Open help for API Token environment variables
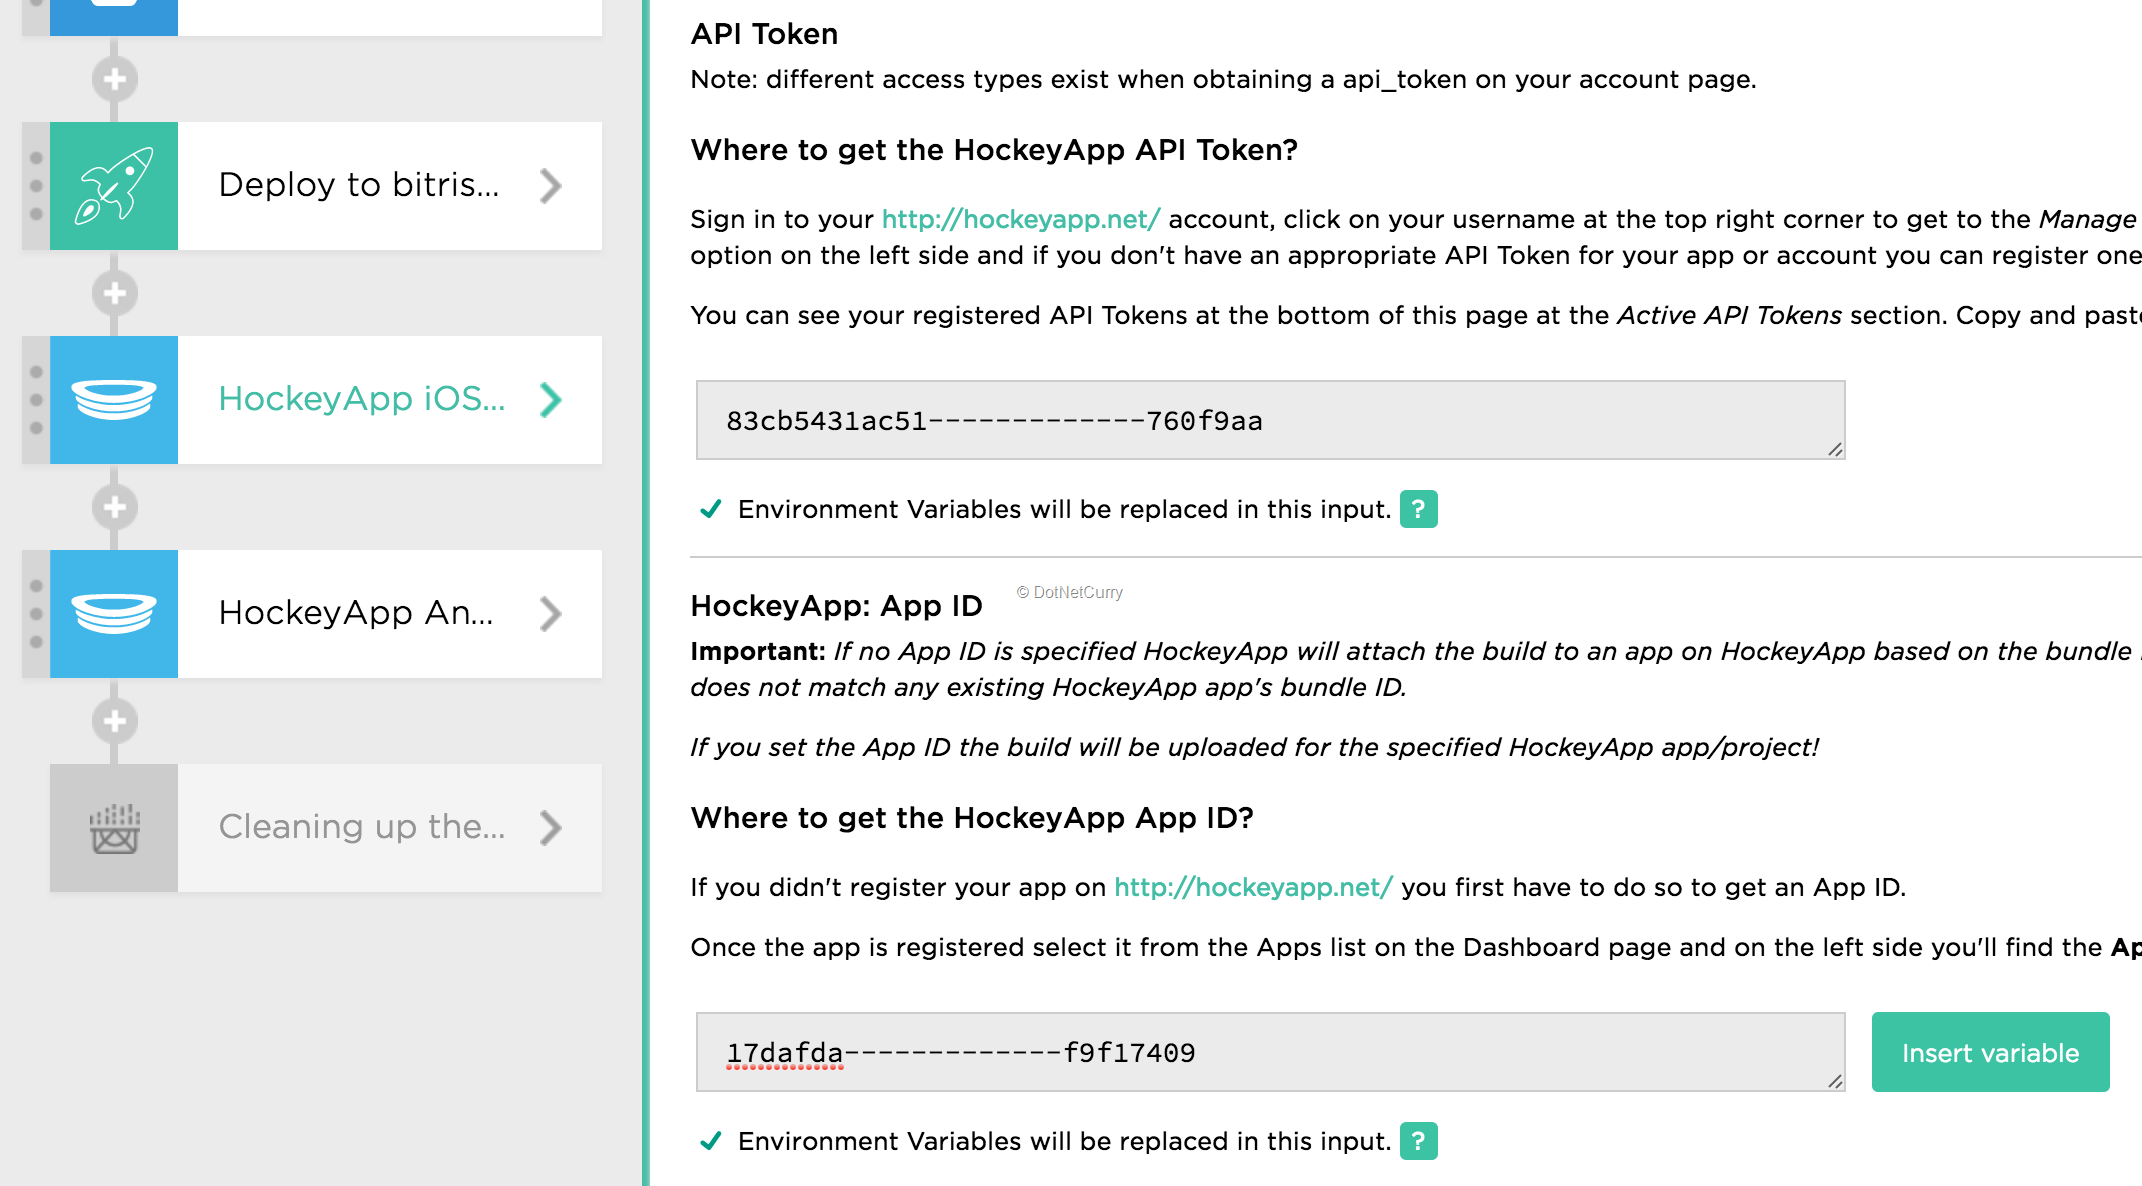Viewport: 2142px width, 1186px height. 1418,509
